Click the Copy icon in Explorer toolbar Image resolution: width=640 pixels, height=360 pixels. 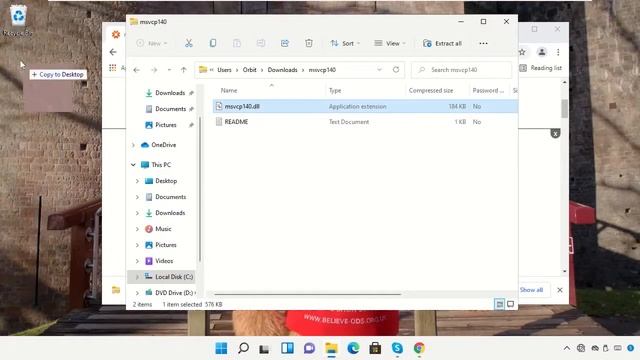(213, 43)
